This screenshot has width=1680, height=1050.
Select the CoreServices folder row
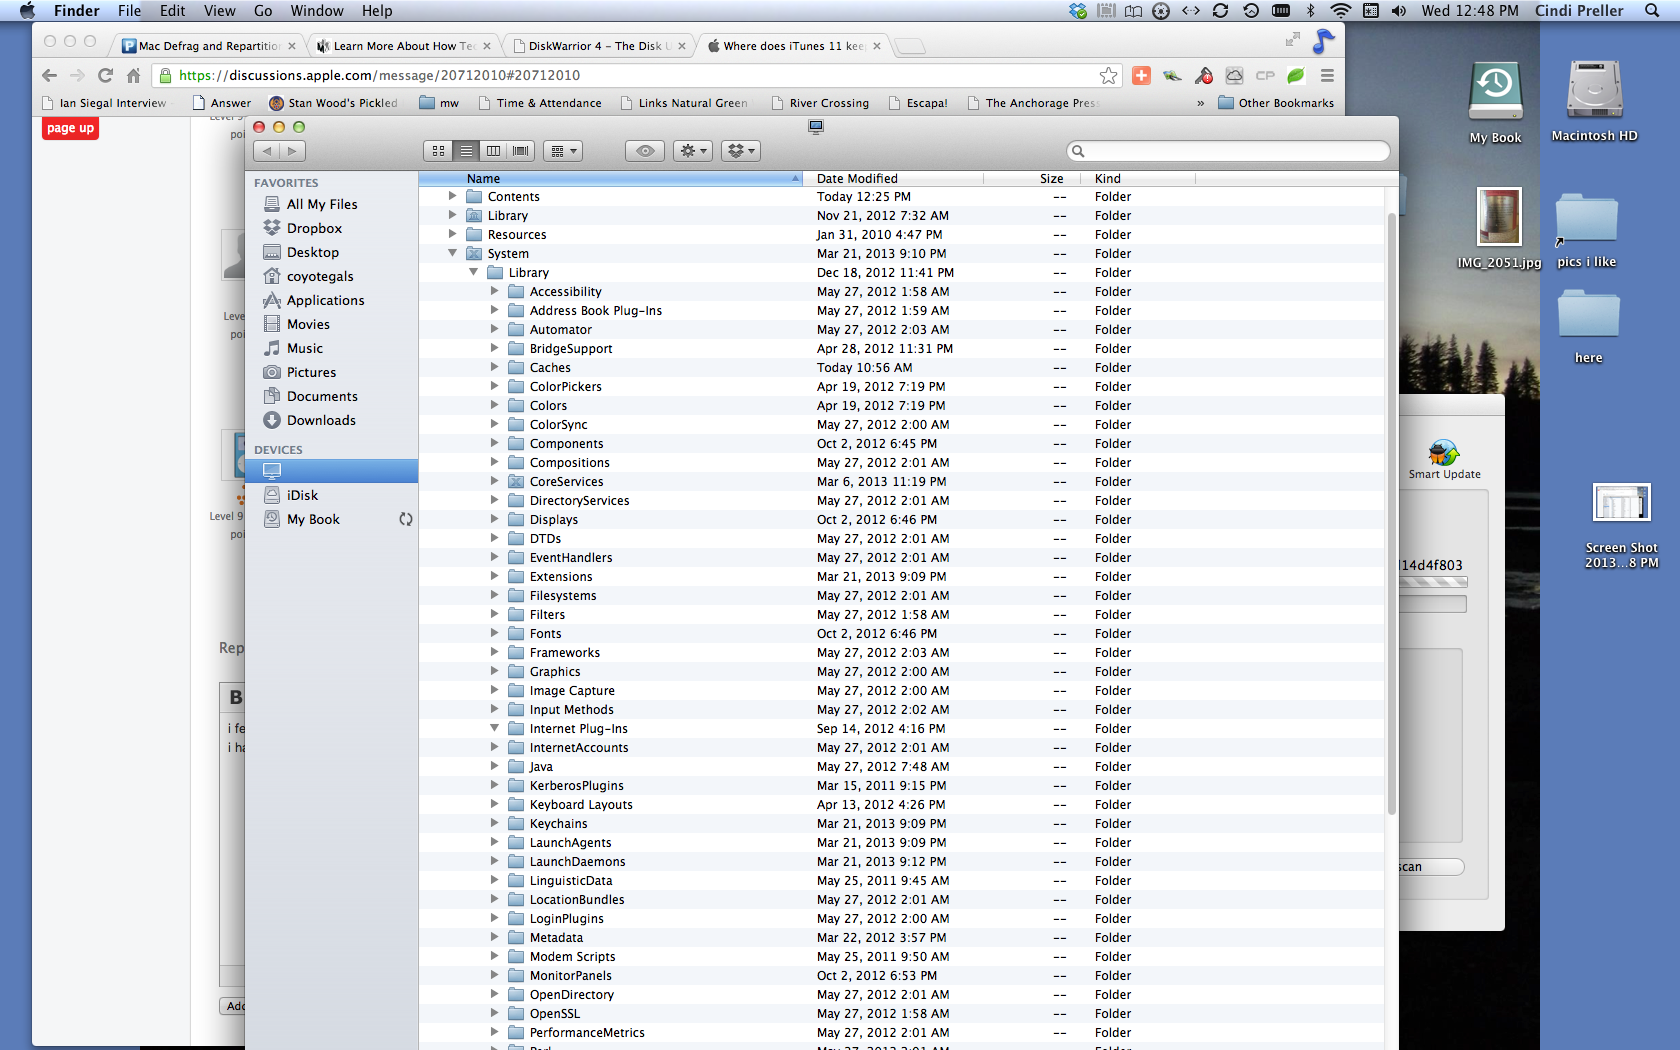(901, 482)
